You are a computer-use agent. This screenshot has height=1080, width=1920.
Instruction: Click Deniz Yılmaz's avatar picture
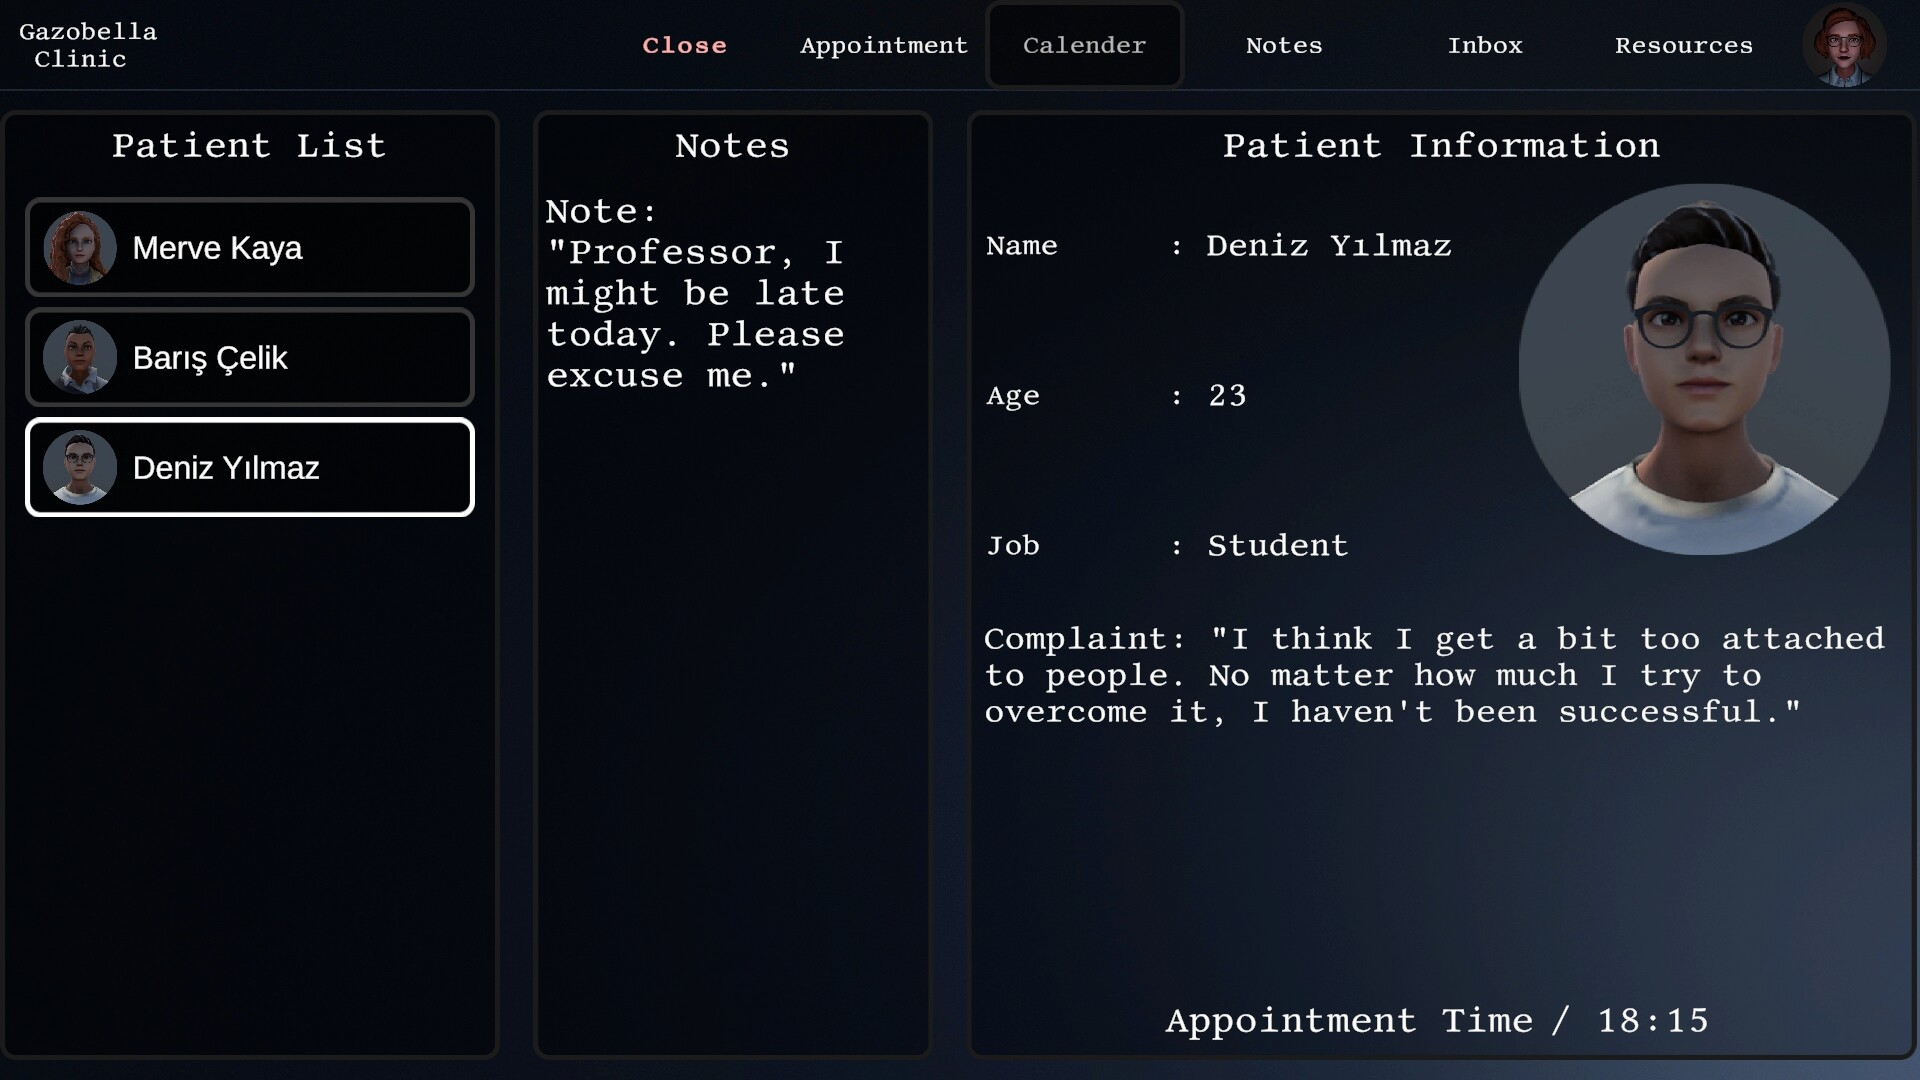[79, 466]
